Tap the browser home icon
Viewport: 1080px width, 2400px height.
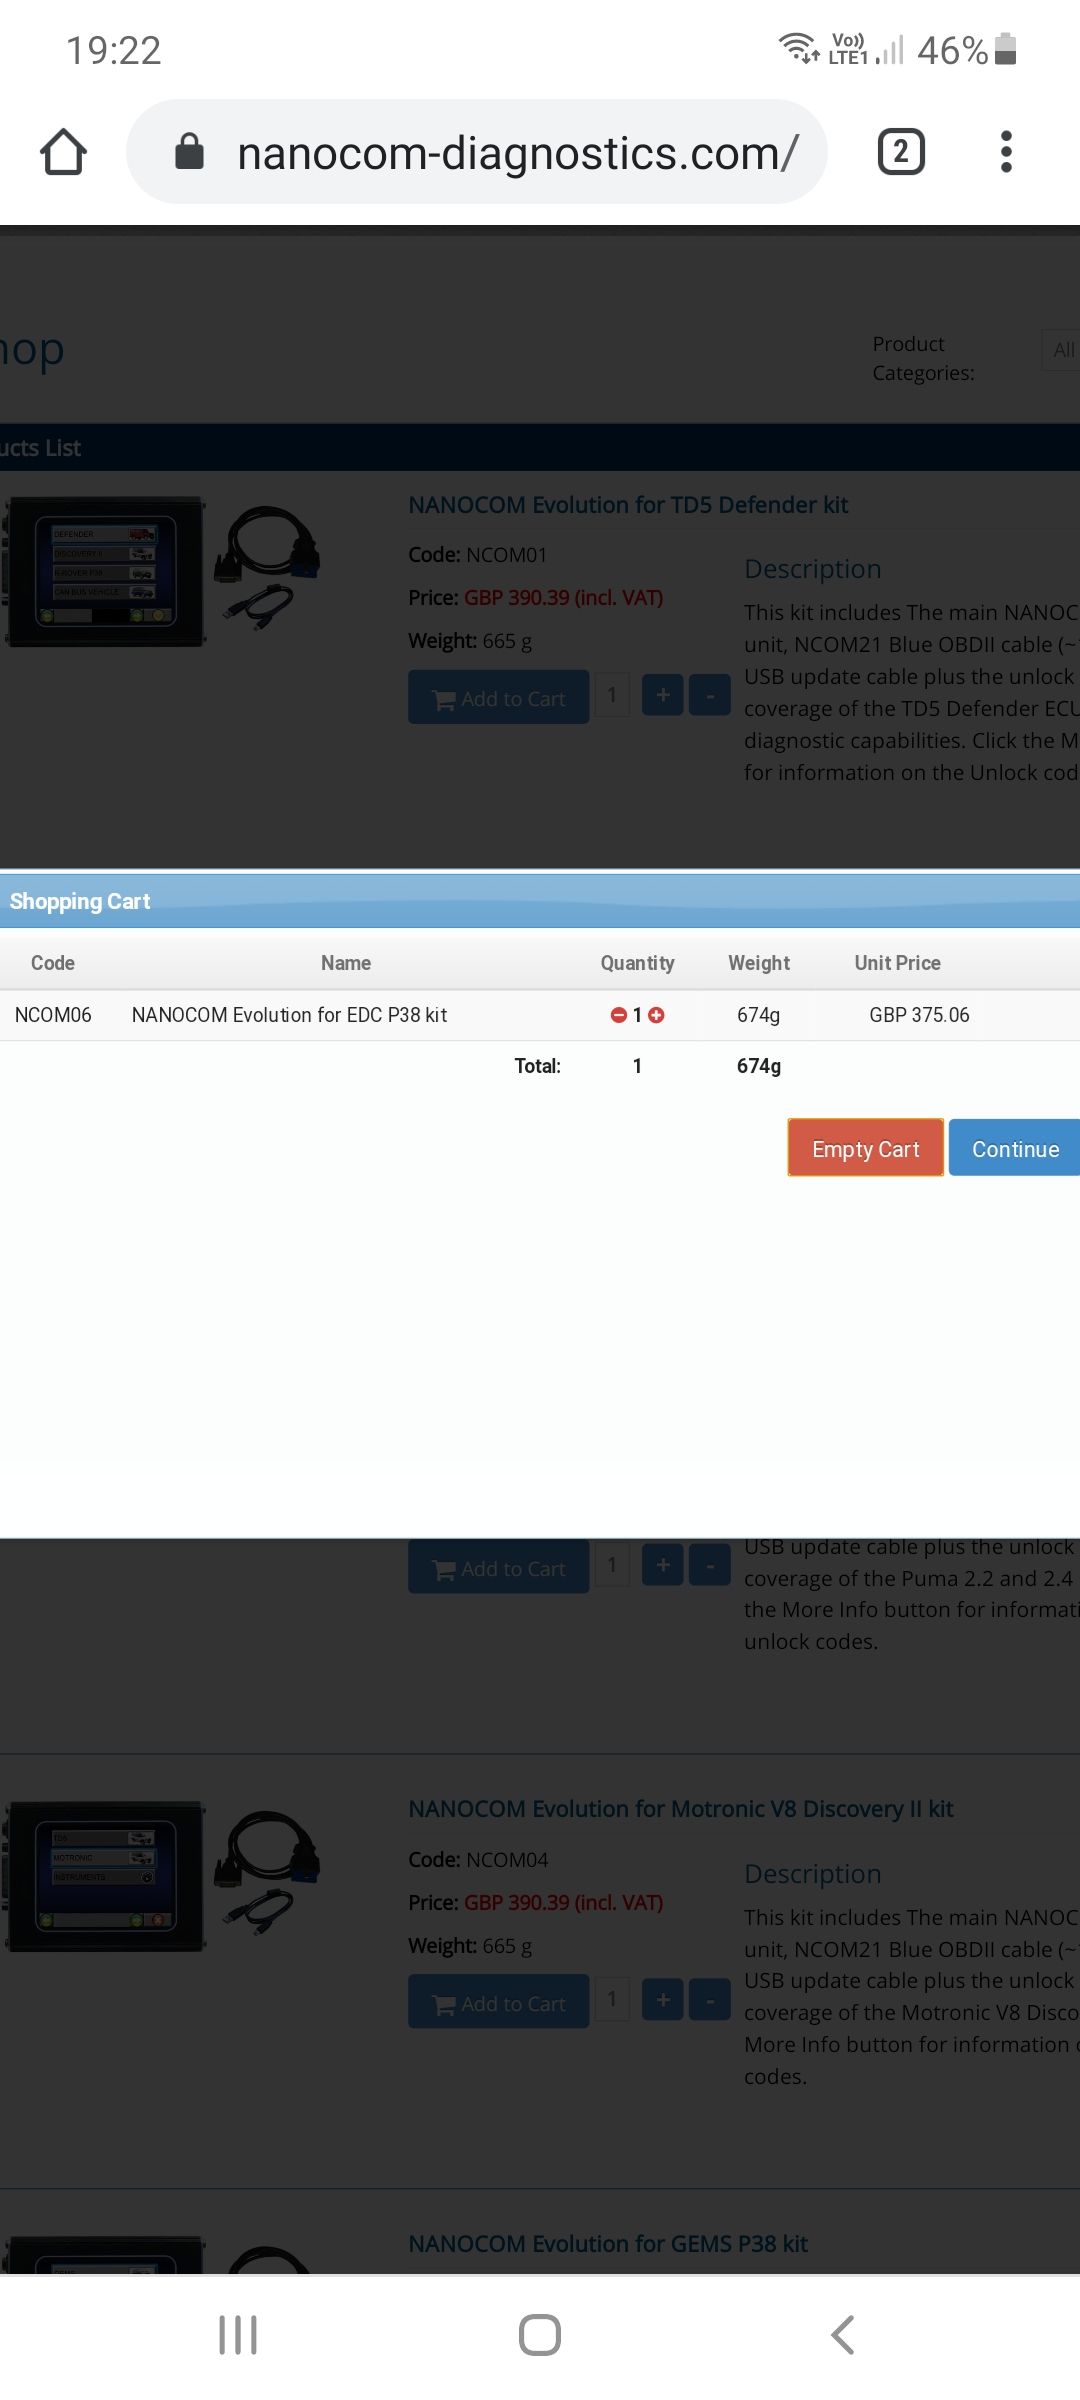click(63, 152)
